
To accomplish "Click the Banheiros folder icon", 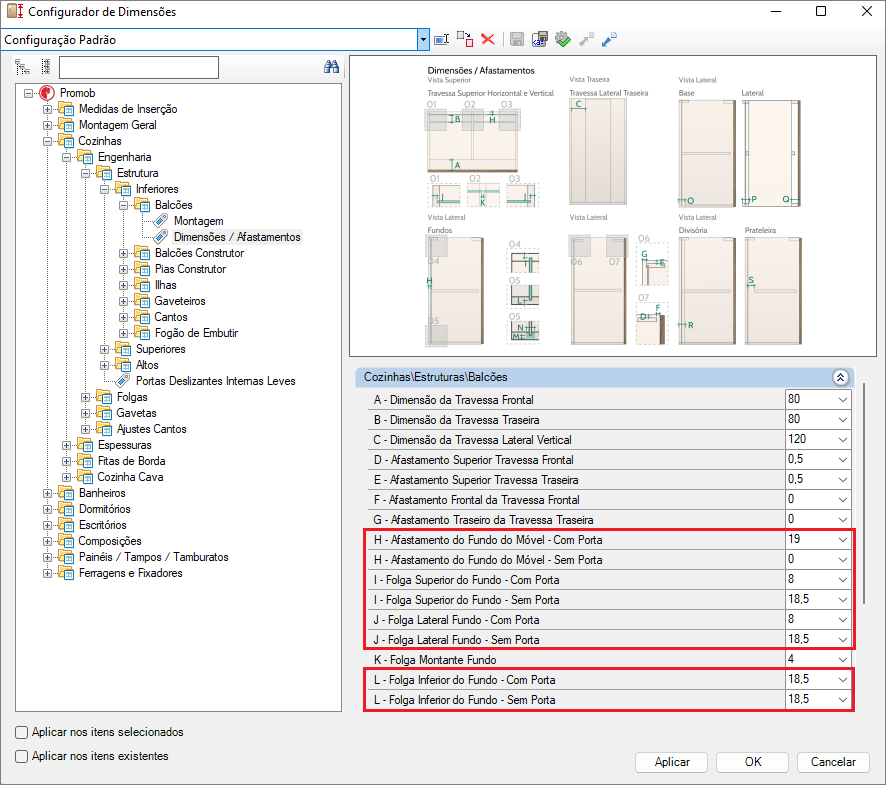I will pos(66,493).
